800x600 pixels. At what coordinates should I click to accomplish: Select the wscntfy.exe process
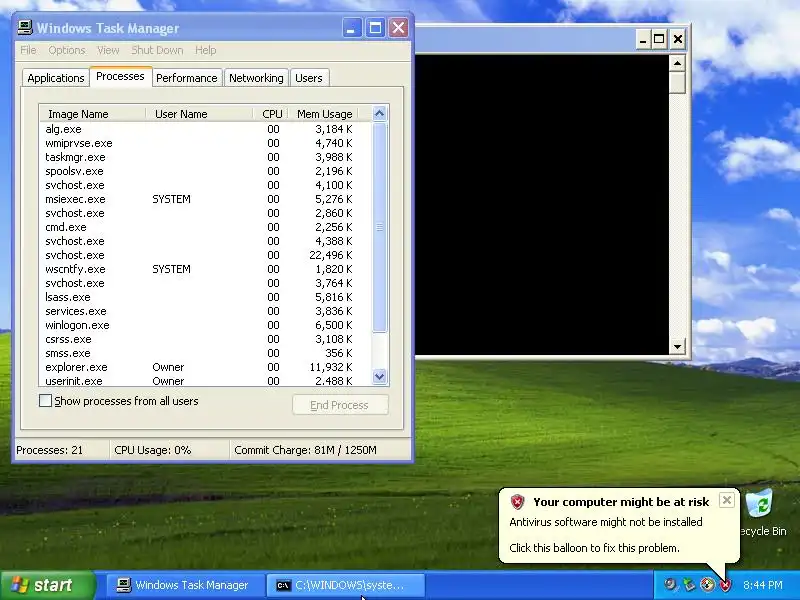pyautogui.click(x=206, y=269)
